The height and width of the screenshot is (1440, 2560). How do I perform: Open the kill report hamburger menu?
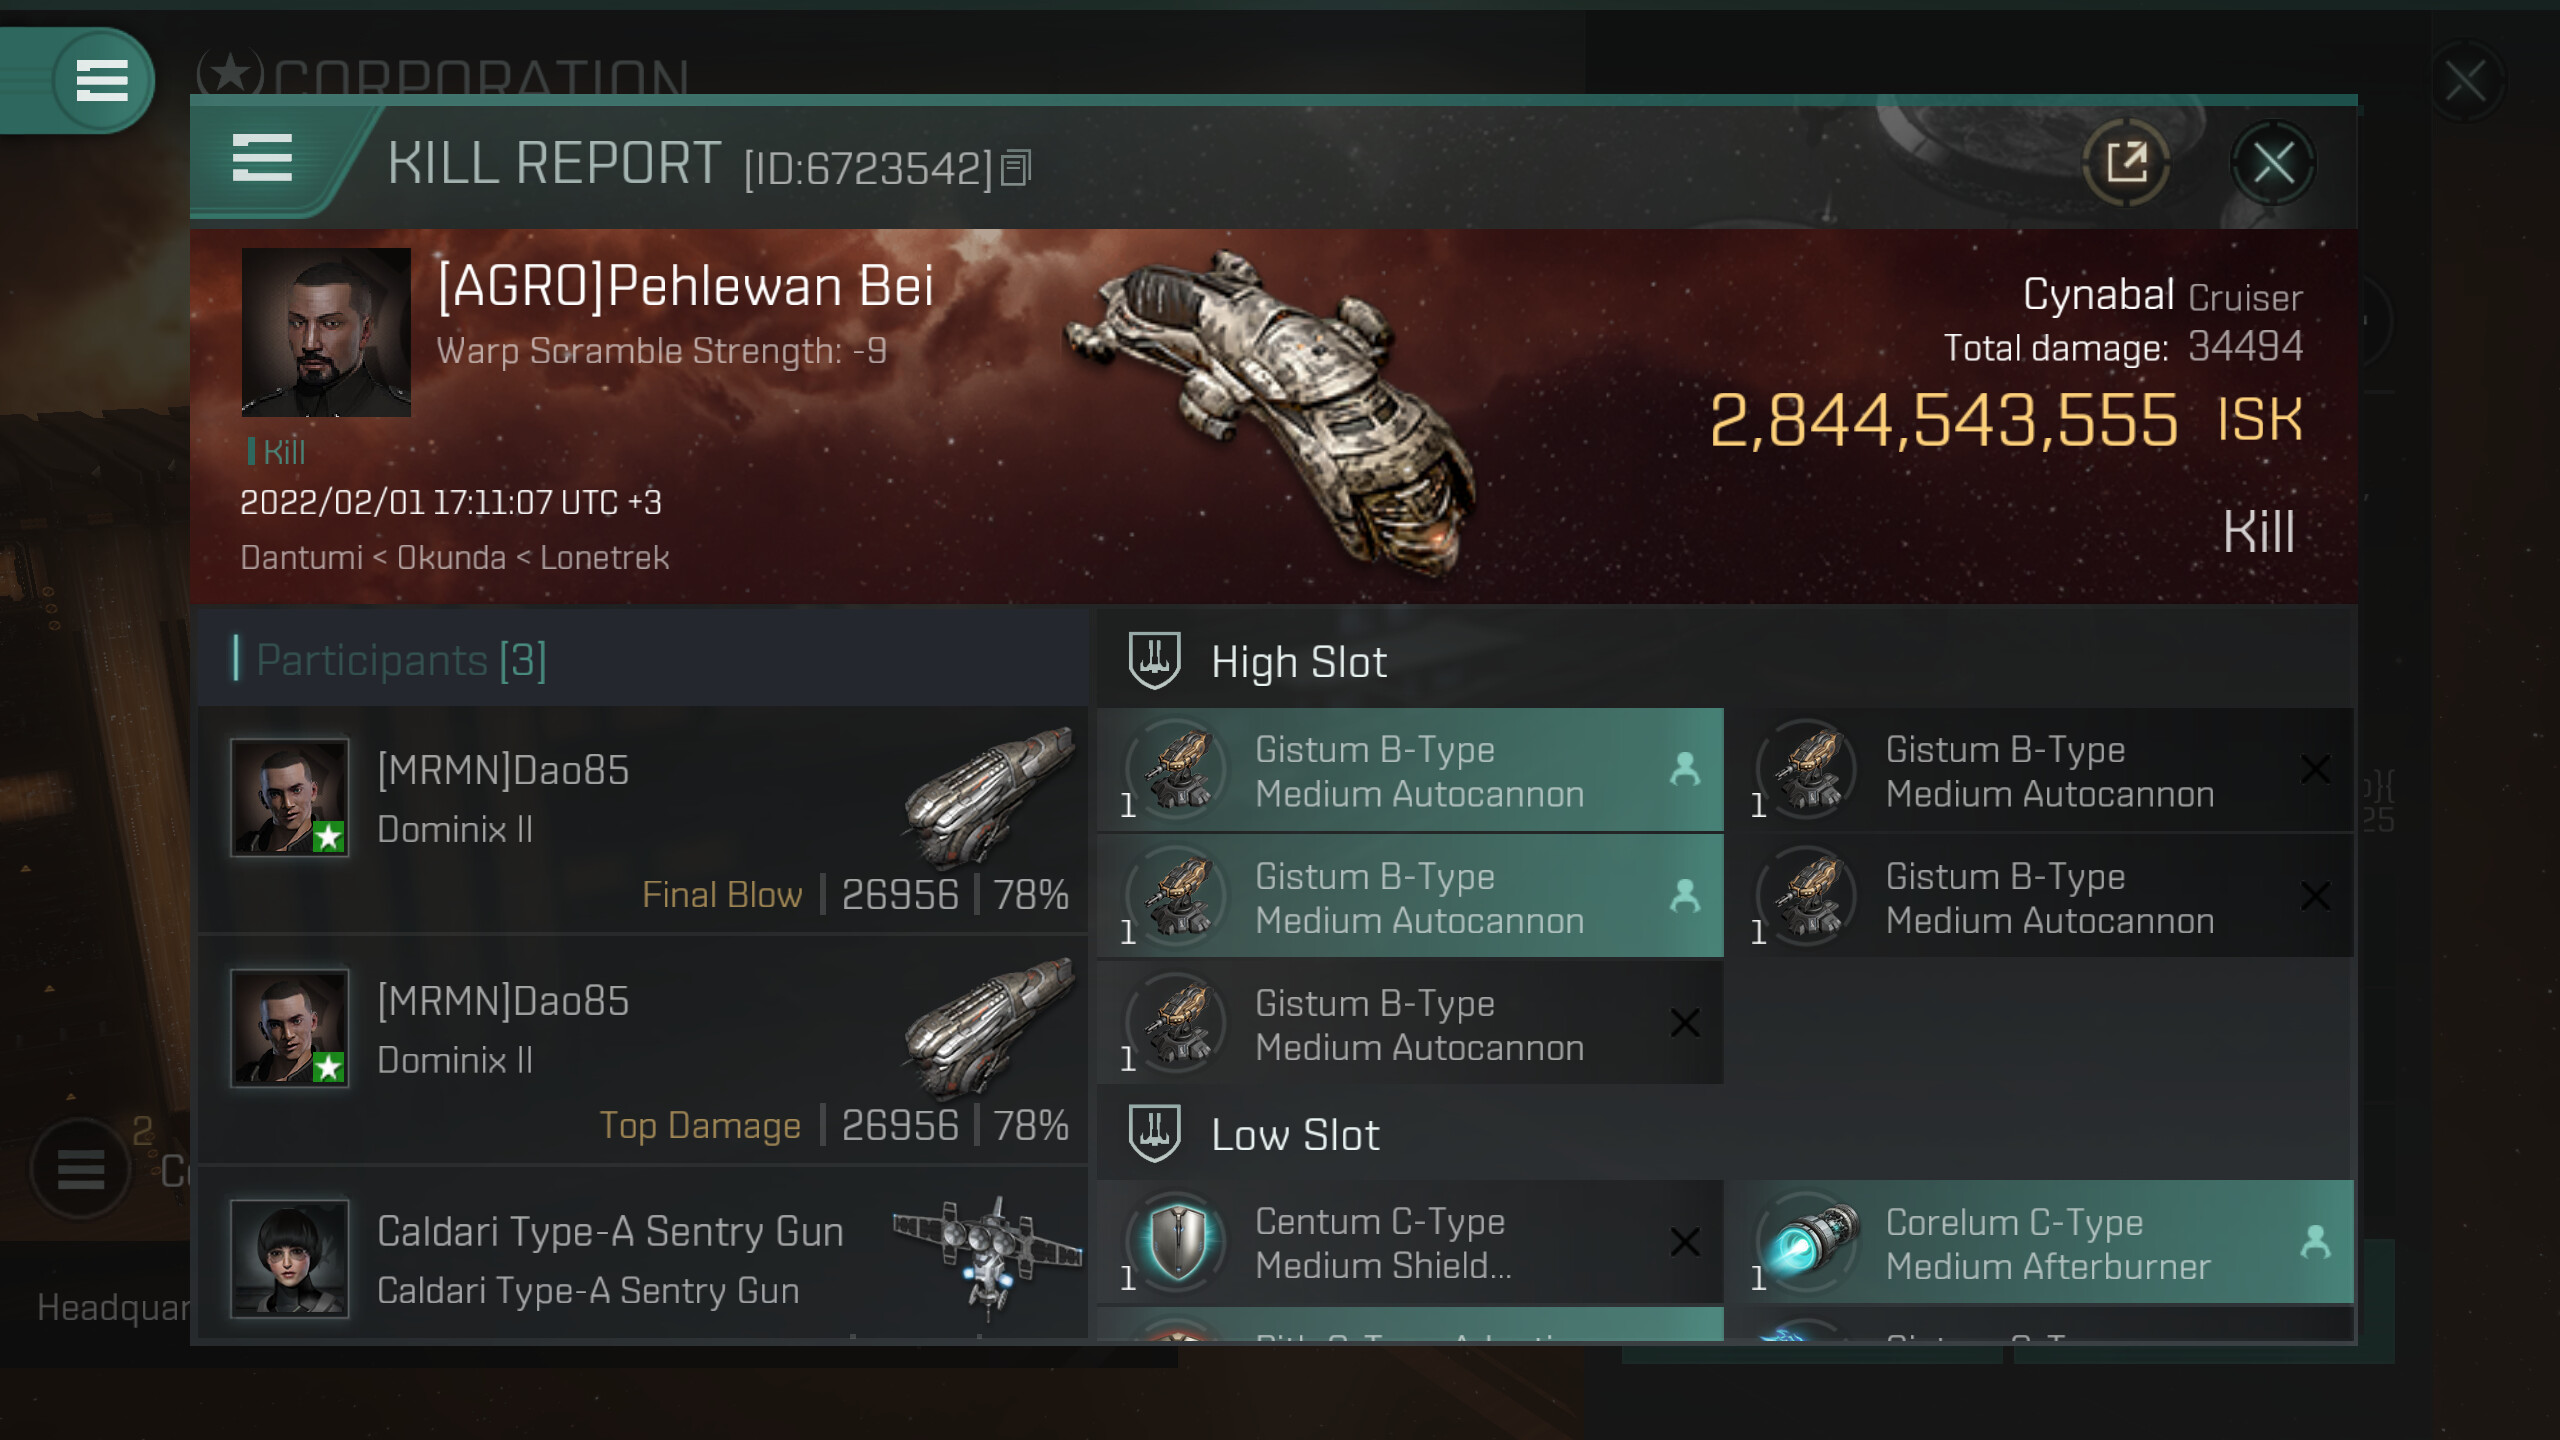click(x=262, y=158)
